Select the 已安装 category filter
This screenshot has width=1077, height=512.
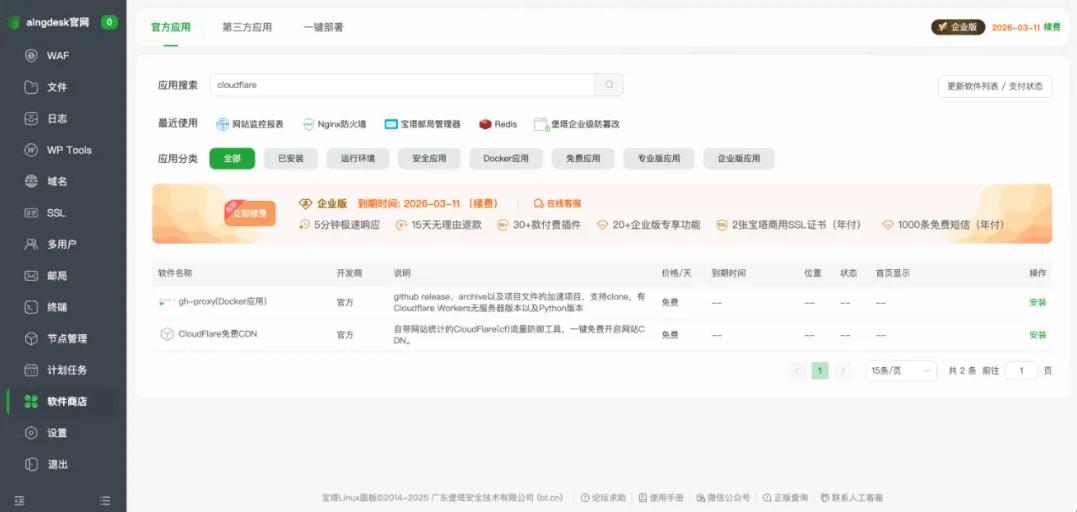click(291, 159)
